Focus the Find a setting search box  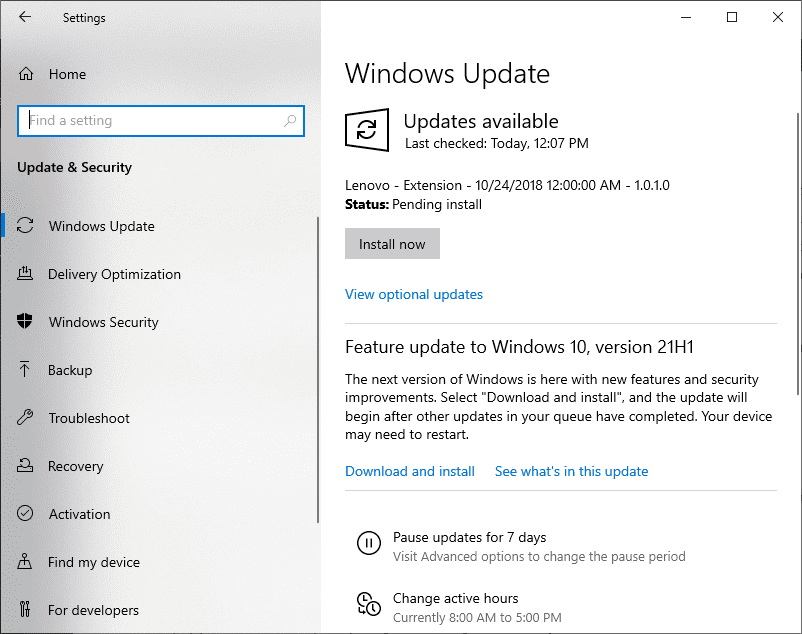(x=161, y=121)
